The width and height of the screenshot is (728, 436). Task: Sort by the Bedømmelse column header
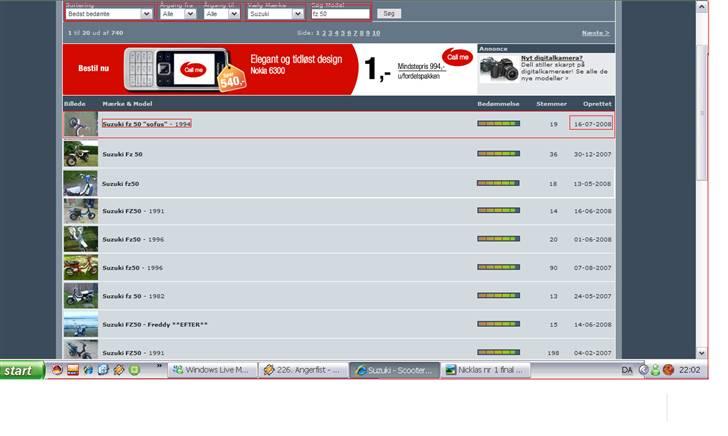[x=497, y=104]
